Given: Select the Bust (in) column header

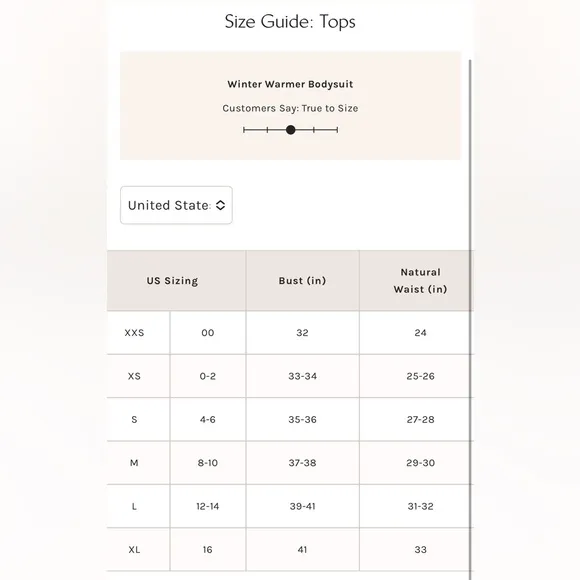Looking at the screenshot, I should (x=303, y=281).
